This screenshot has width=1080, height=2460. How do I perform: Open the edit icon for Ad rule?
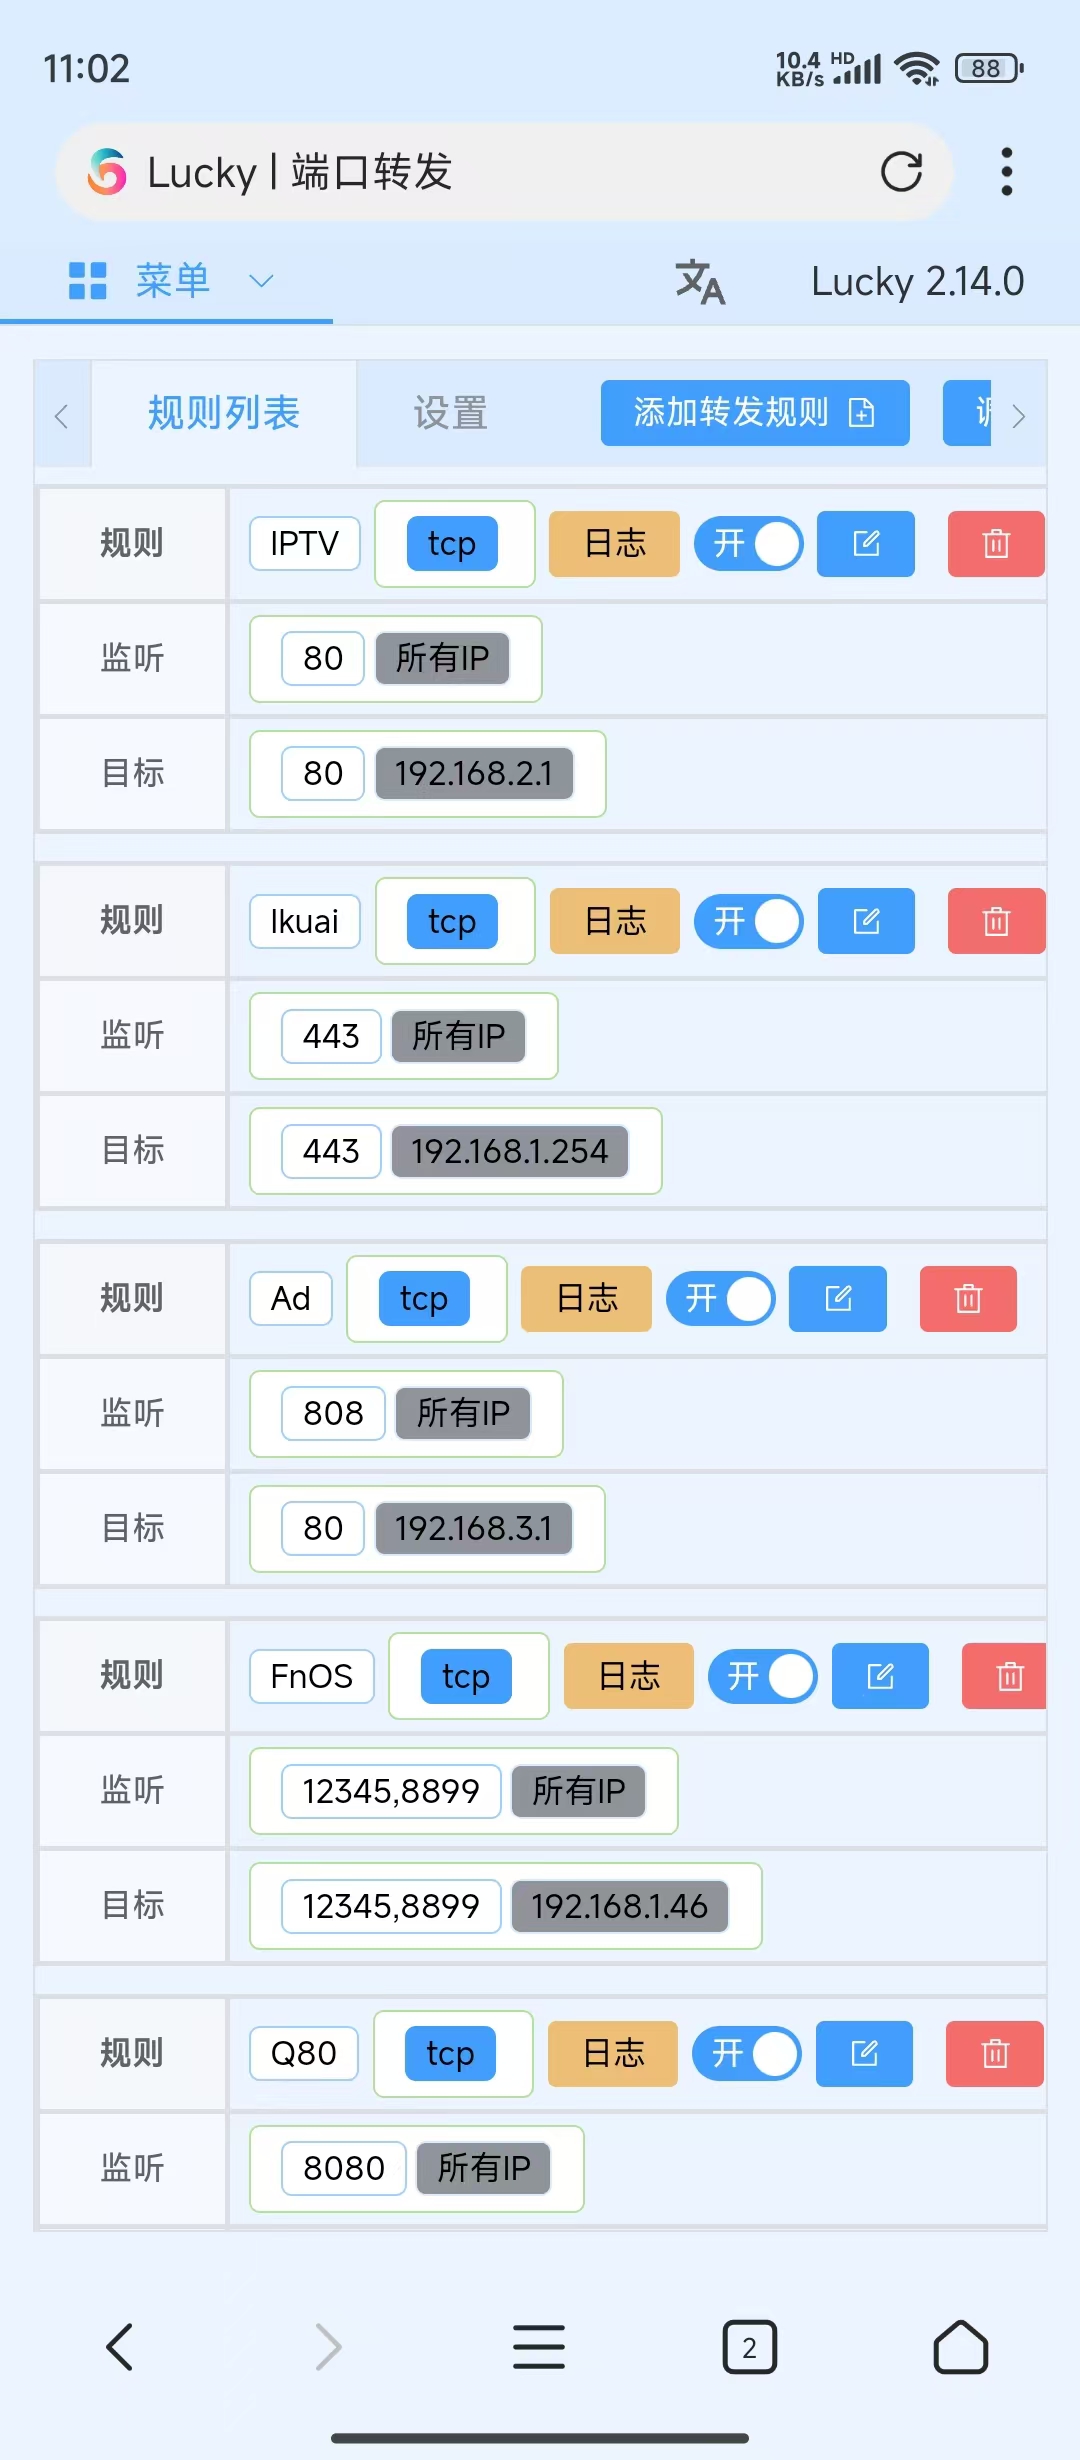click(837, 1299)
